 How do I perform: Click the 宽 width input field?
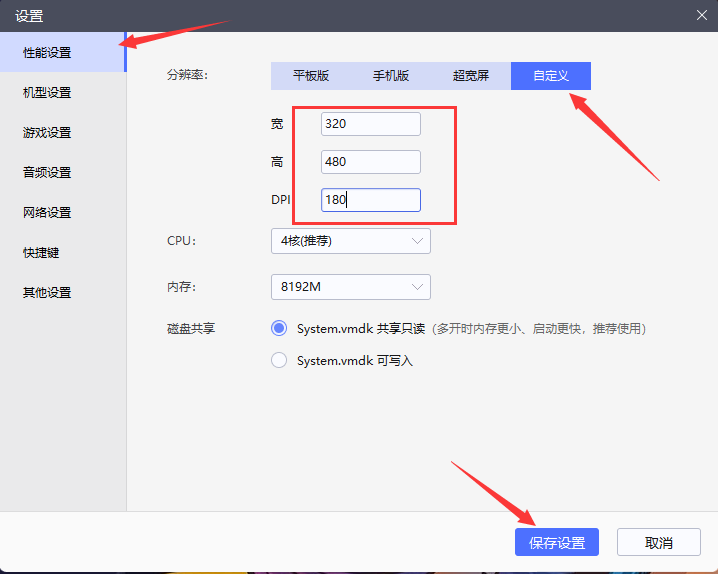point(370,124)
